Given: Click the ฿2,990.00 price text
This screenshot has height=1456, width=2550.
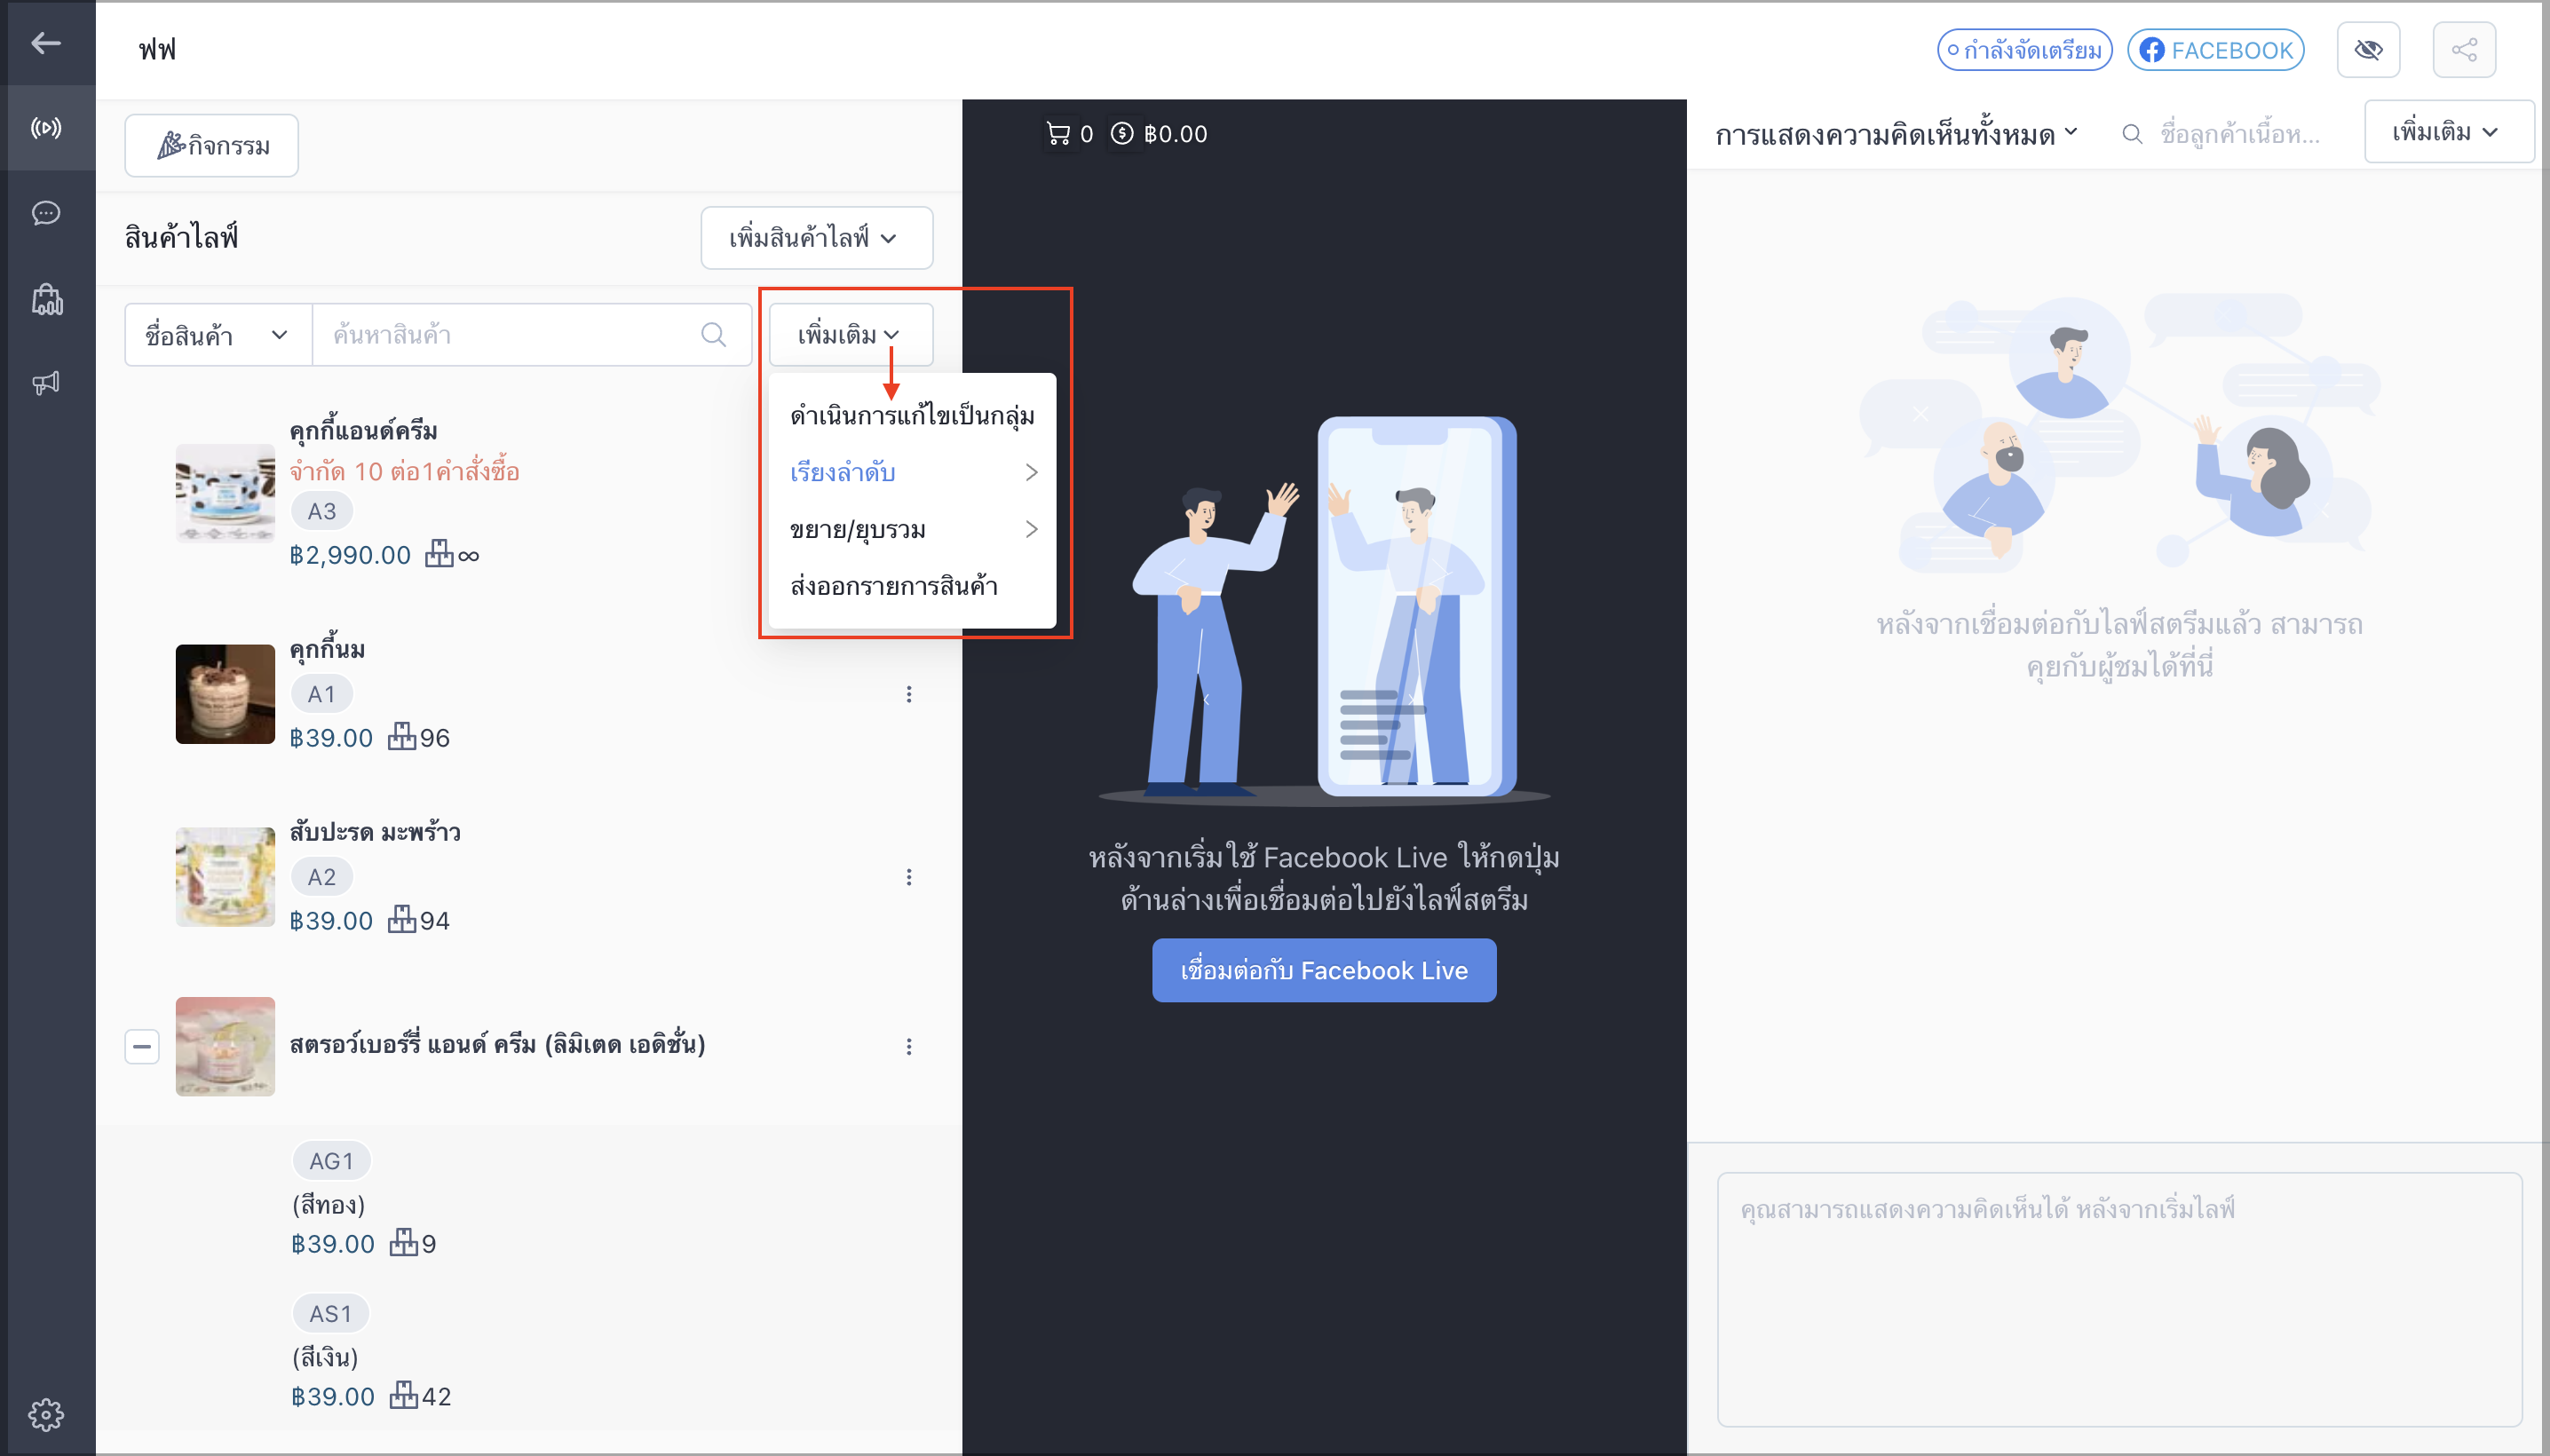Looking at the screenshot, I should point(350,555).
